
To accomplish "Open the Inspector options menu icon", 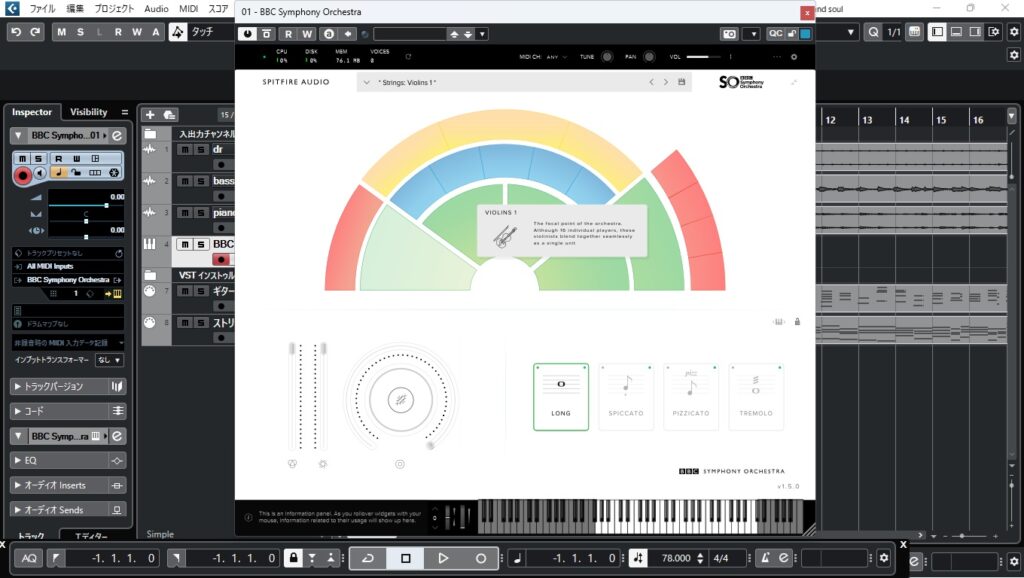I will point(124,112).
